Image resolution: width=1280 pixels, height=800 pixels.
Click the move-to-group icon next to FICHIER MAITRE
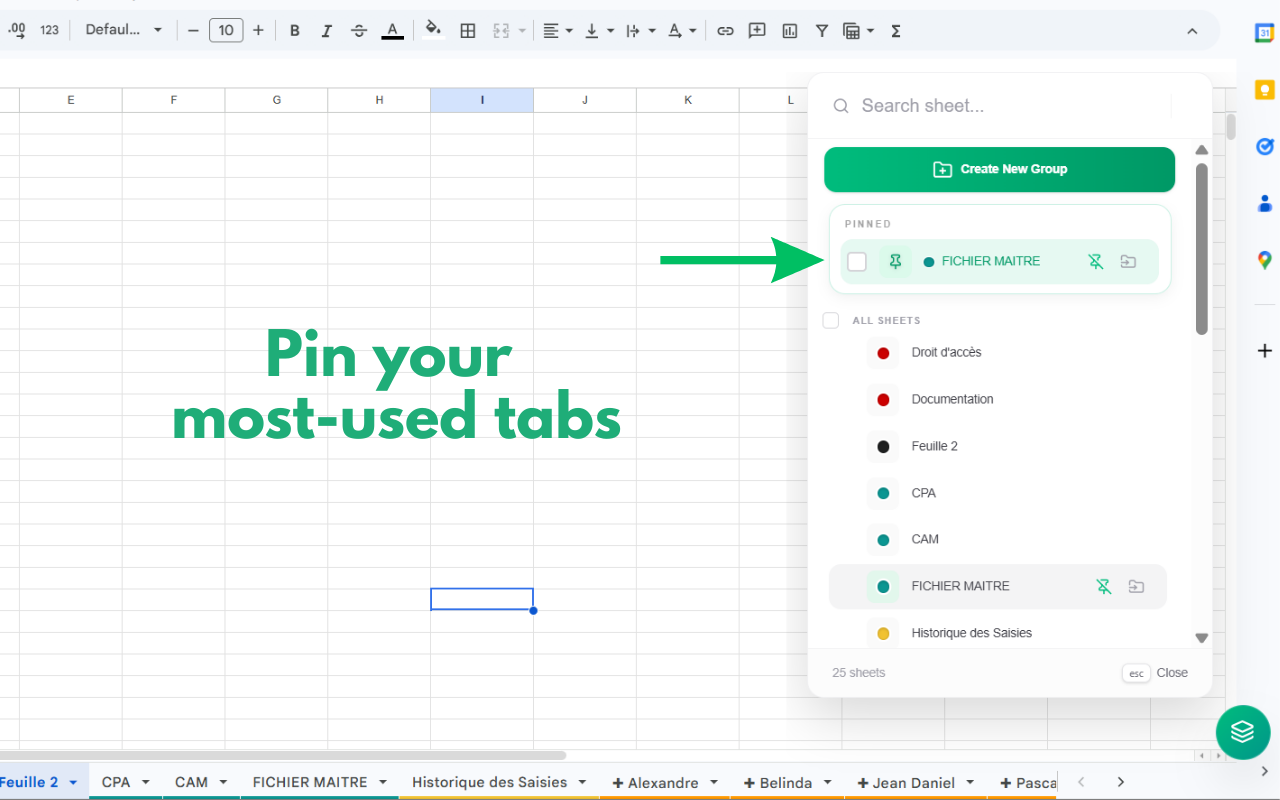(1128, 261)
